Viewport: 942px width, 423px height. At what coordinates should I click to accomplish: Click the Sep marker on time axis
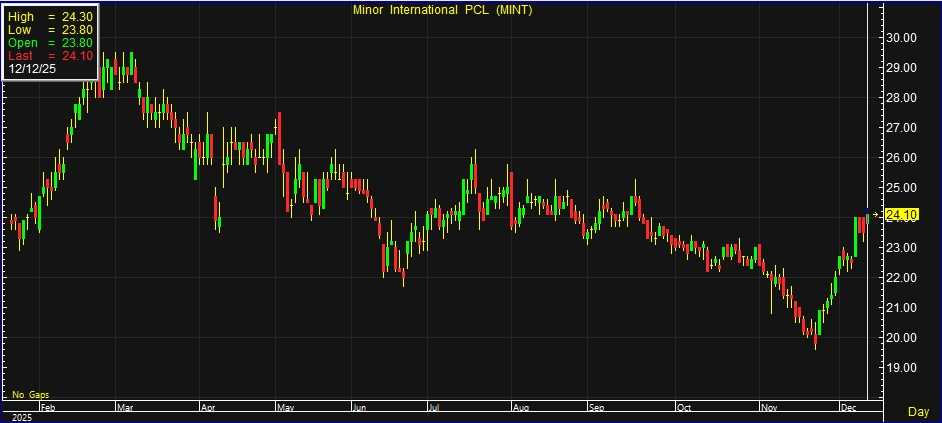point(596,408)
